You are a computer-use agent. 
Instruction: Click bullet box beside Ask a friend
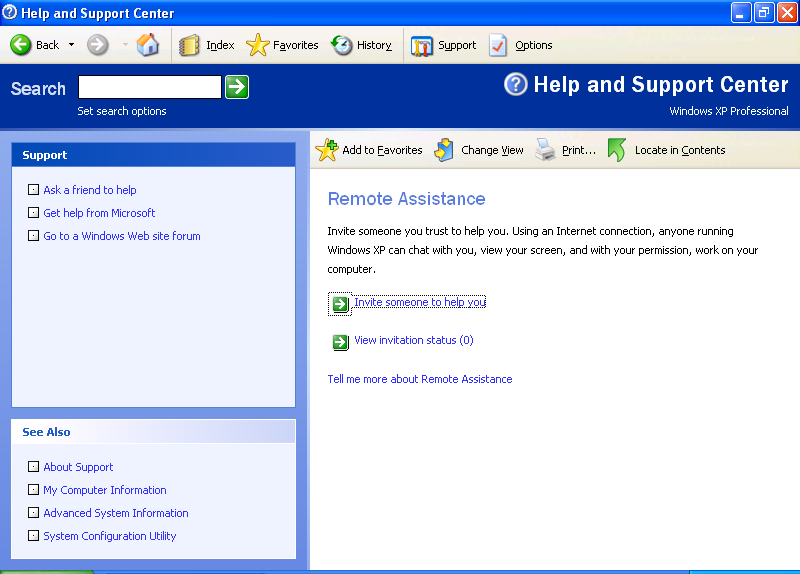click(33, 190)
